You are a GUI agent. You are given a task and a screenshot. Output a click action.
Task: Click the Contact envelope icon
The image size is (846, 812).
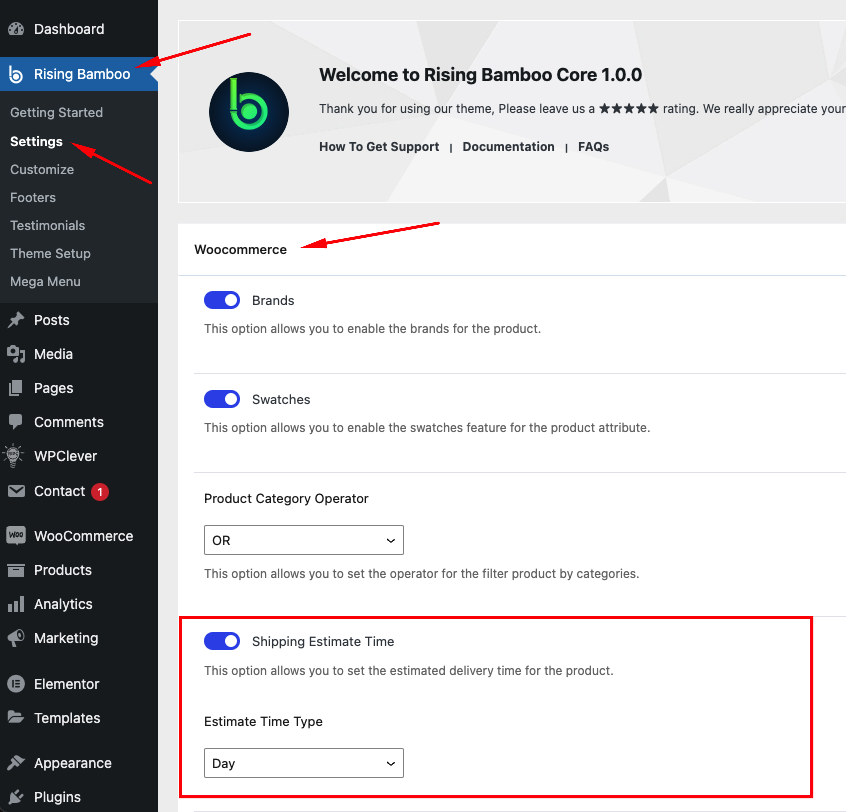pos(16,491)
